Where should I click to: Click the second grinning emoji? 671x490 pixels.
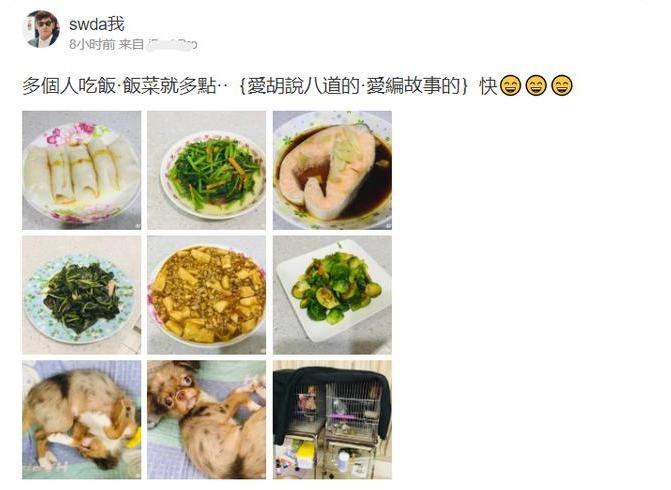pyautogui.click(x=536, y=85)
